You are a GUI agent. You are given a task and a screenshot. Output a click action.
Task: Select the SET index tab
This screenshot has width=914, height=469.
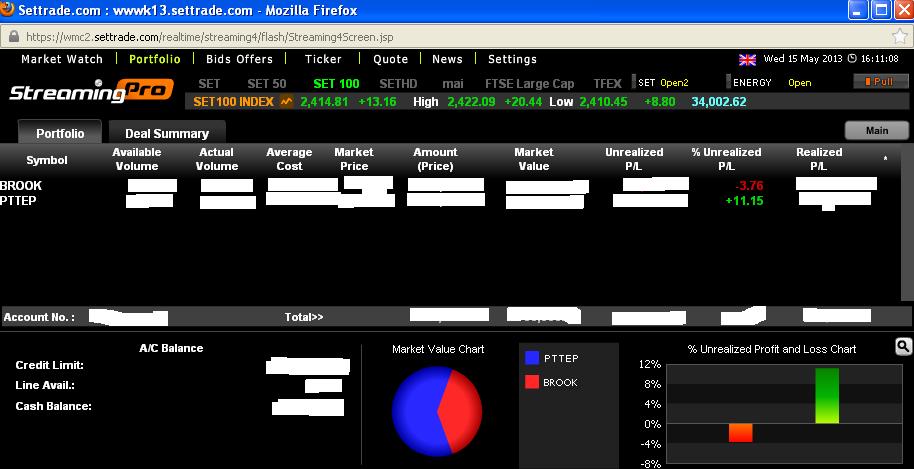[x=209, y=83]
